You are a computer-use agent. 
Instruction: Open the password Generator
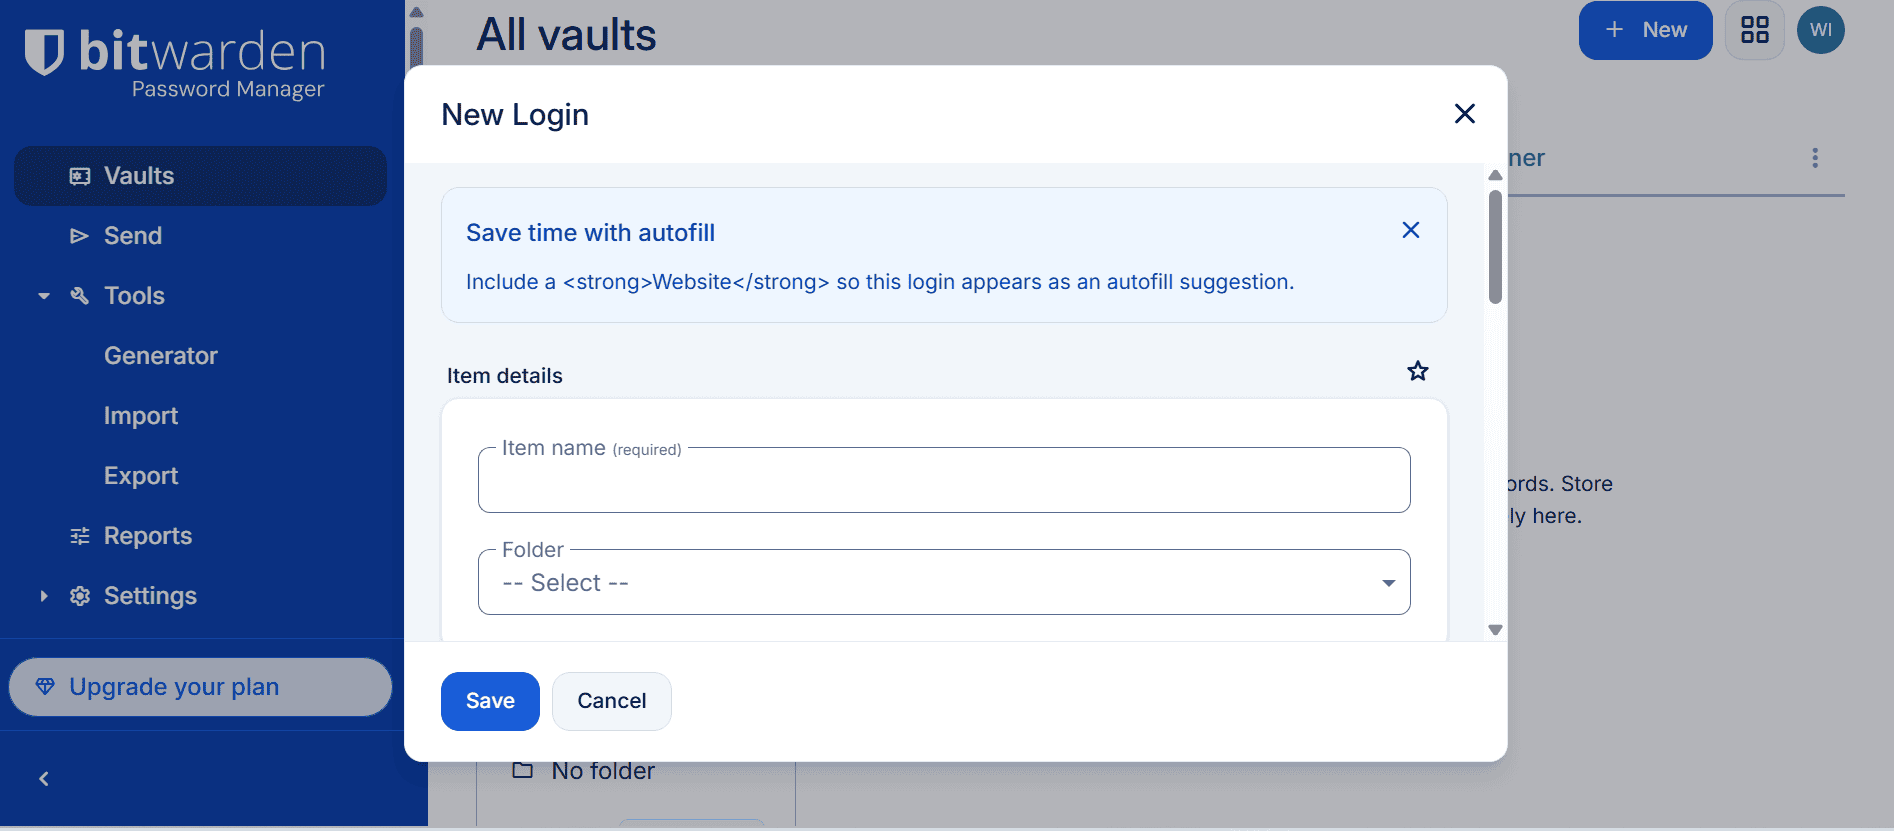[x=161, y=356]
